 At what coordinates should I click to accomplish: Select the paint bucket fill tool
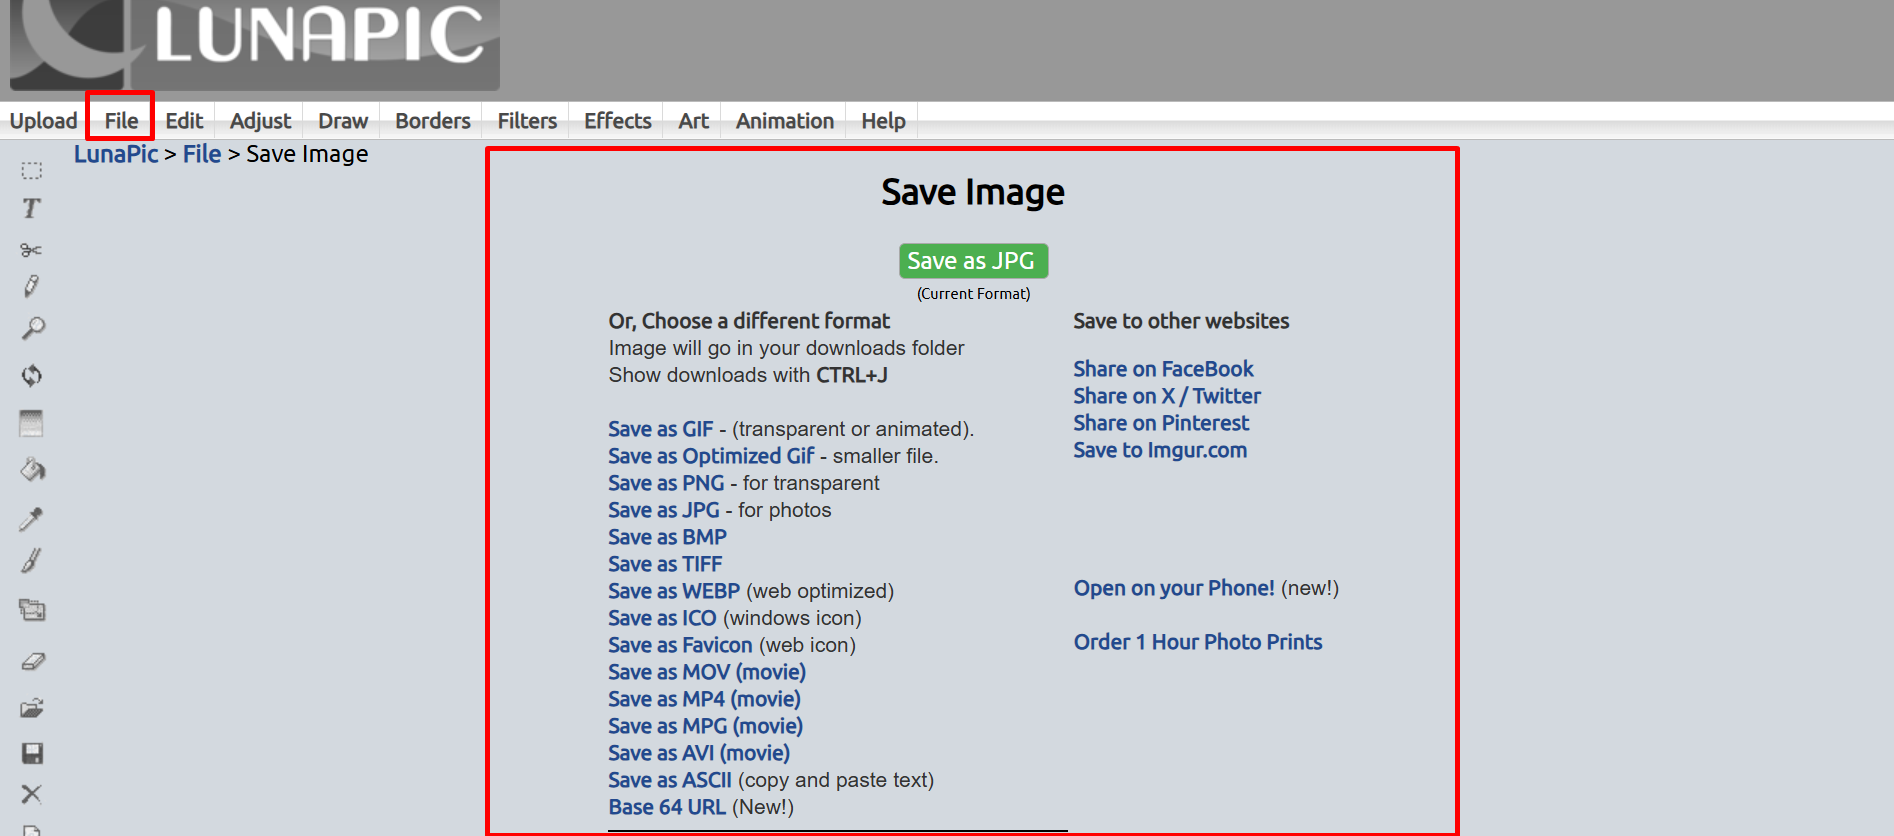[x=33, y=469]
